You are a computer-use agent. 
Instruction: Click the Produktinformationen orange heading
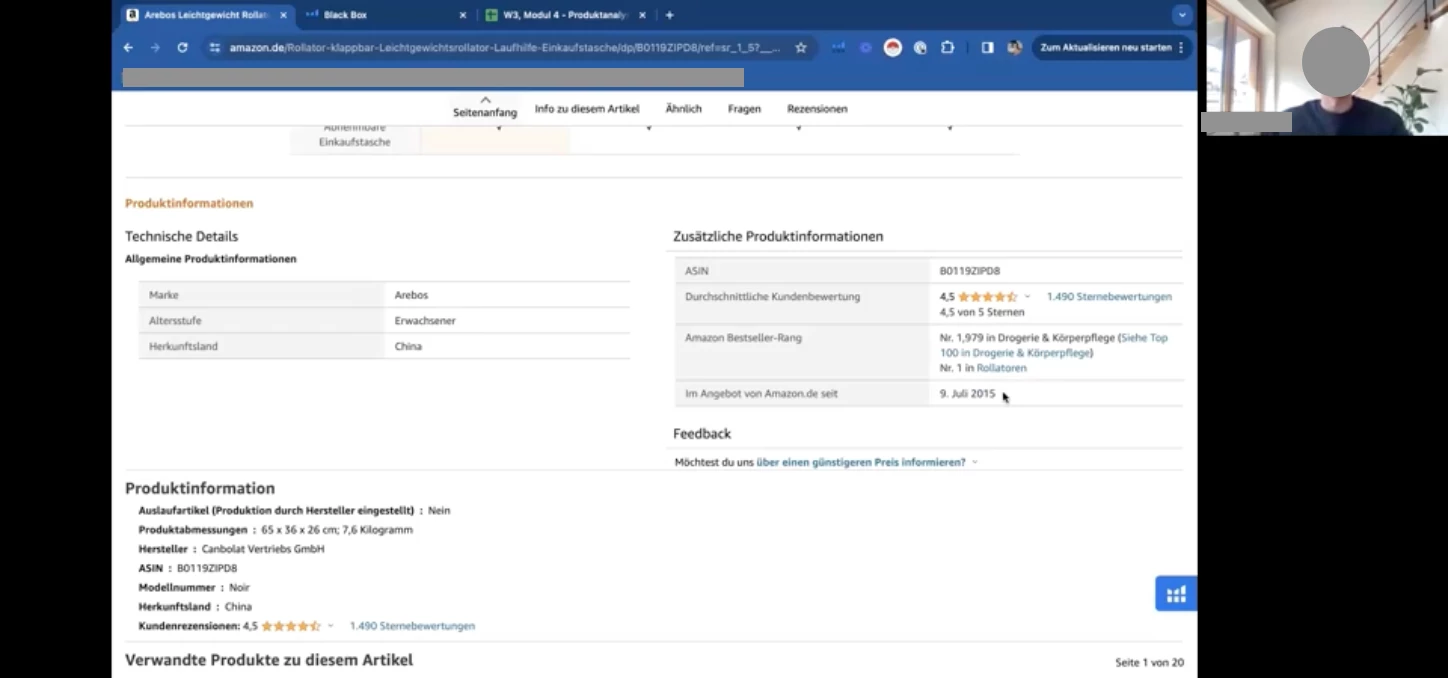click(x=189, y=203)
